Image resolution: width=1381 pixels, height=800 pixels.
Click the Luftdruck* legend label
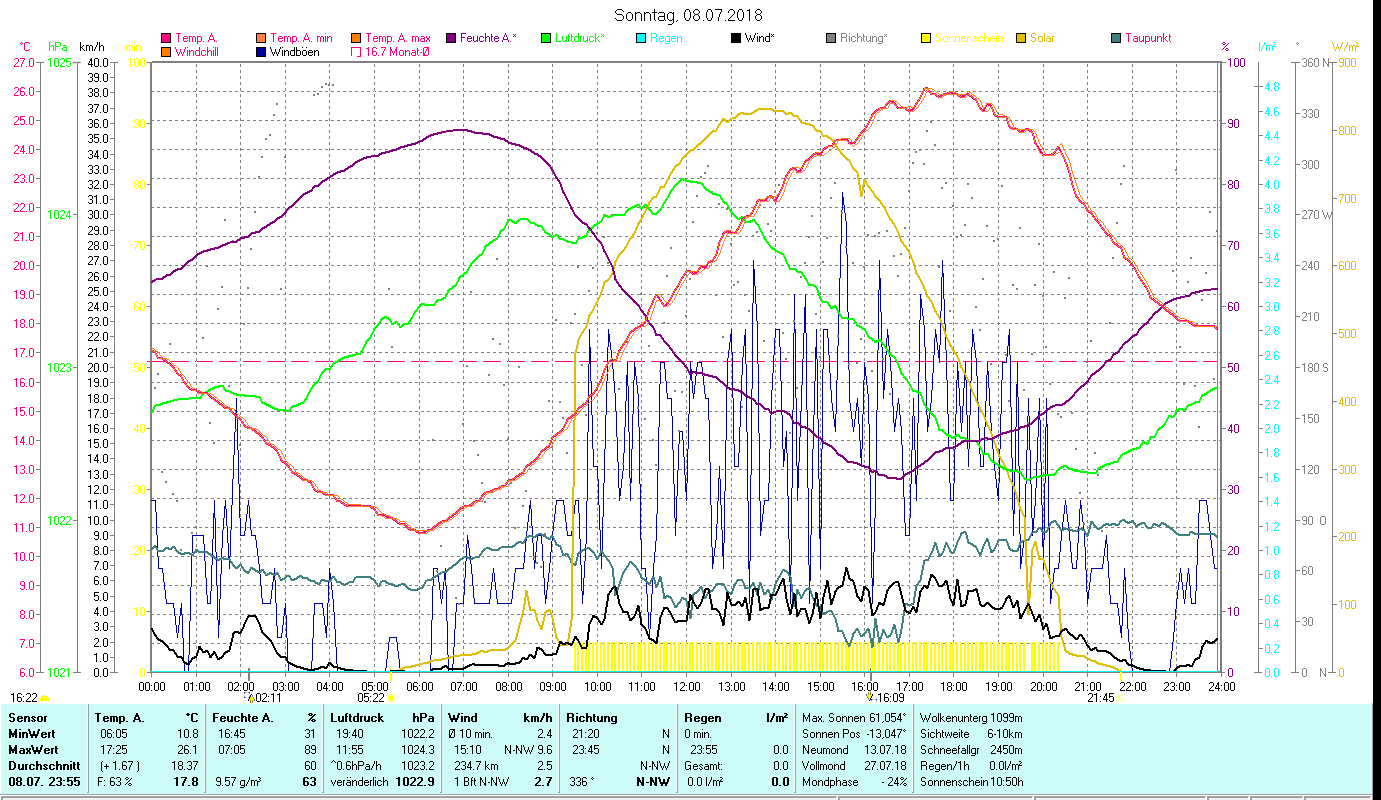tap(580, 39)
